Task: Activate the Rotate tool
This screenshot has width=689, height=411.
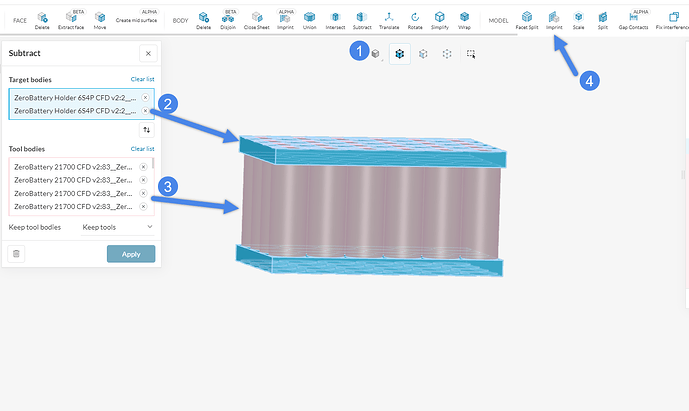Action: [x=415, y=18]
